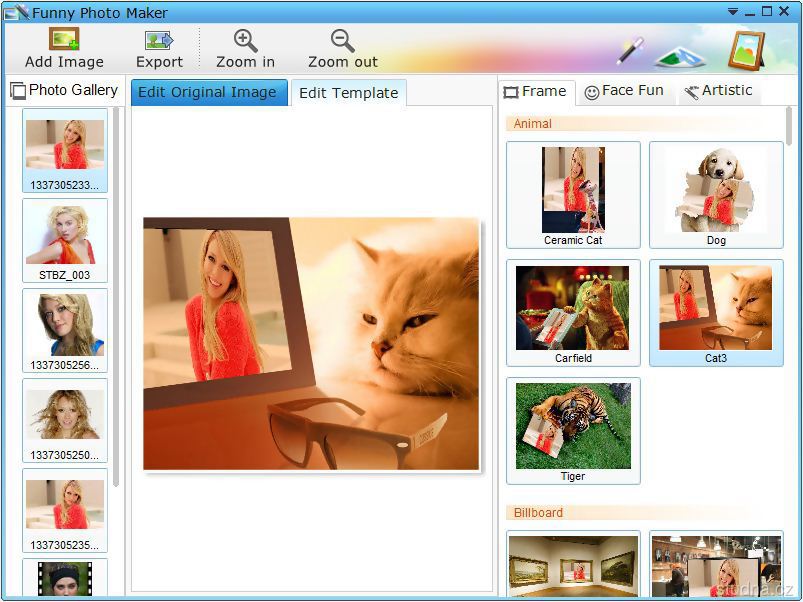Image resolution: width=803 pixels, height=602 pixels.
Task: Open the Face Fun tab
Action: tap(623, 91)
